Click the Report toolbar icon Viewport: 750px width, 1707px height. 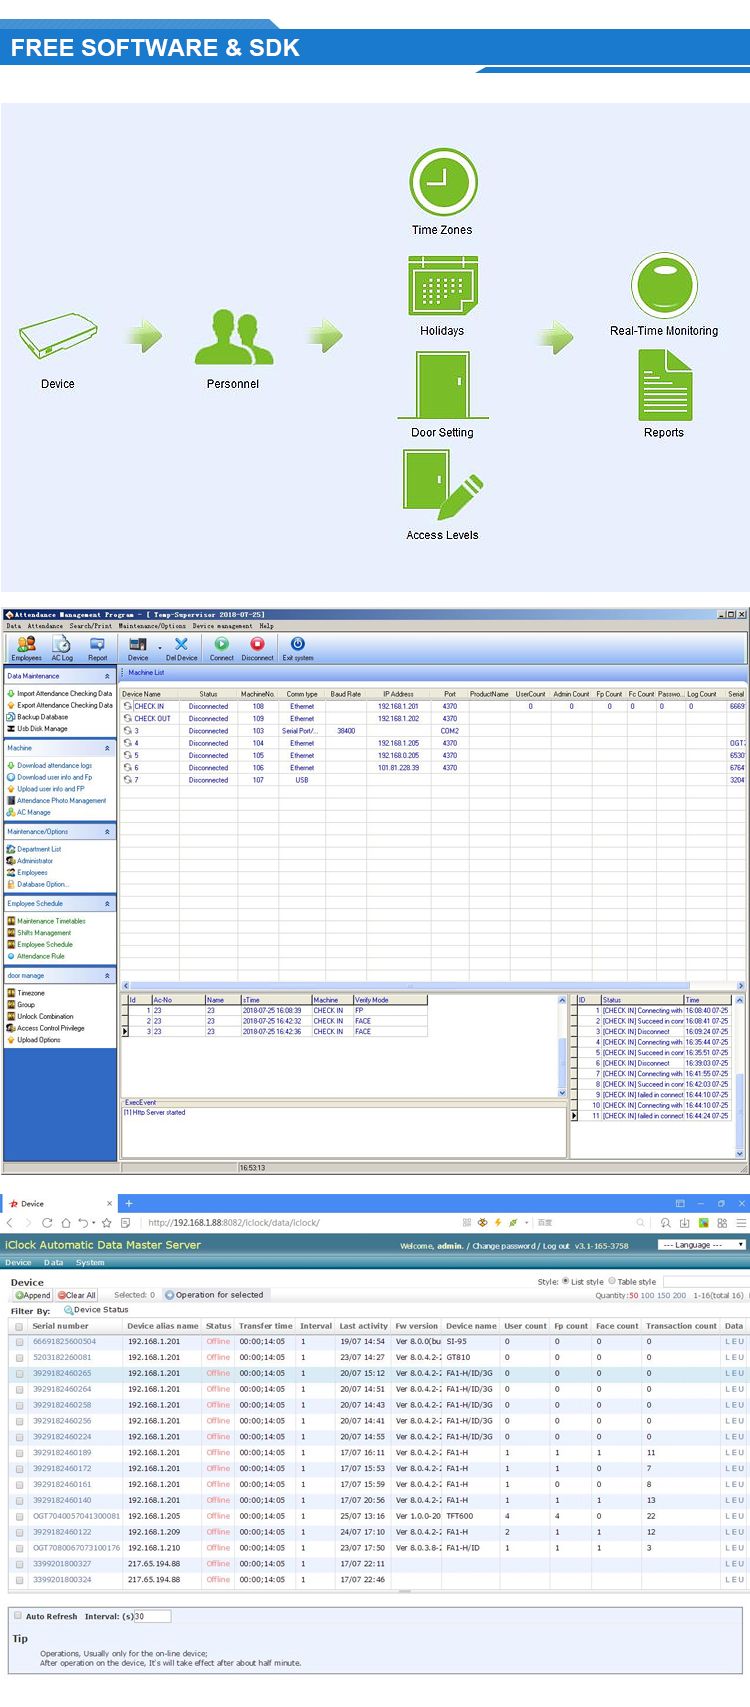97,648
